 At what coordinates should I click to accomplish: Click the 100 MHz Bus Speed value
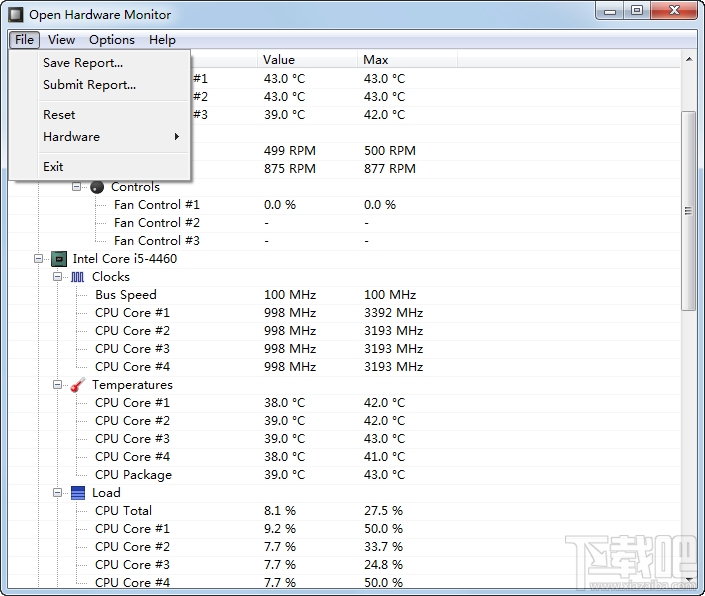[290, 294]
